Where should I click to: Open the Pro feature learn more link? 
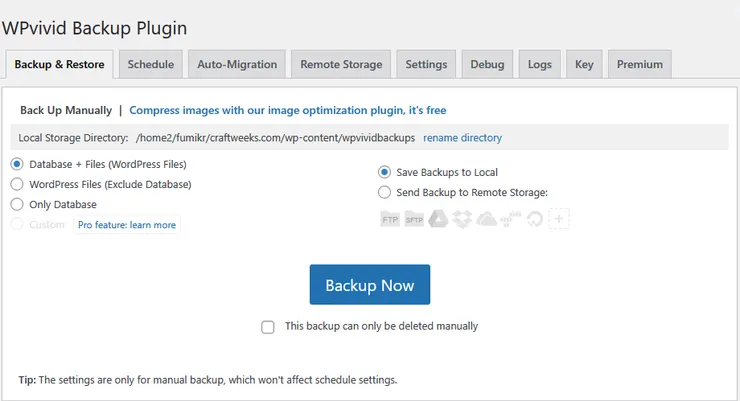click(x=127, y=225)
